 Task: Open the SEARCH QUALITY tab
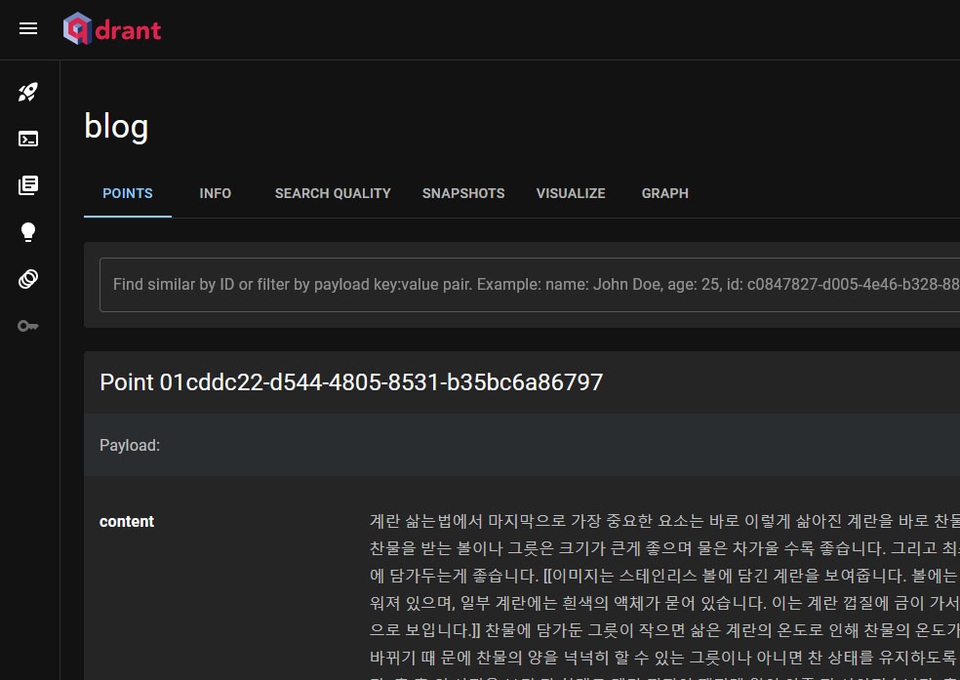[x=332, y=193]
